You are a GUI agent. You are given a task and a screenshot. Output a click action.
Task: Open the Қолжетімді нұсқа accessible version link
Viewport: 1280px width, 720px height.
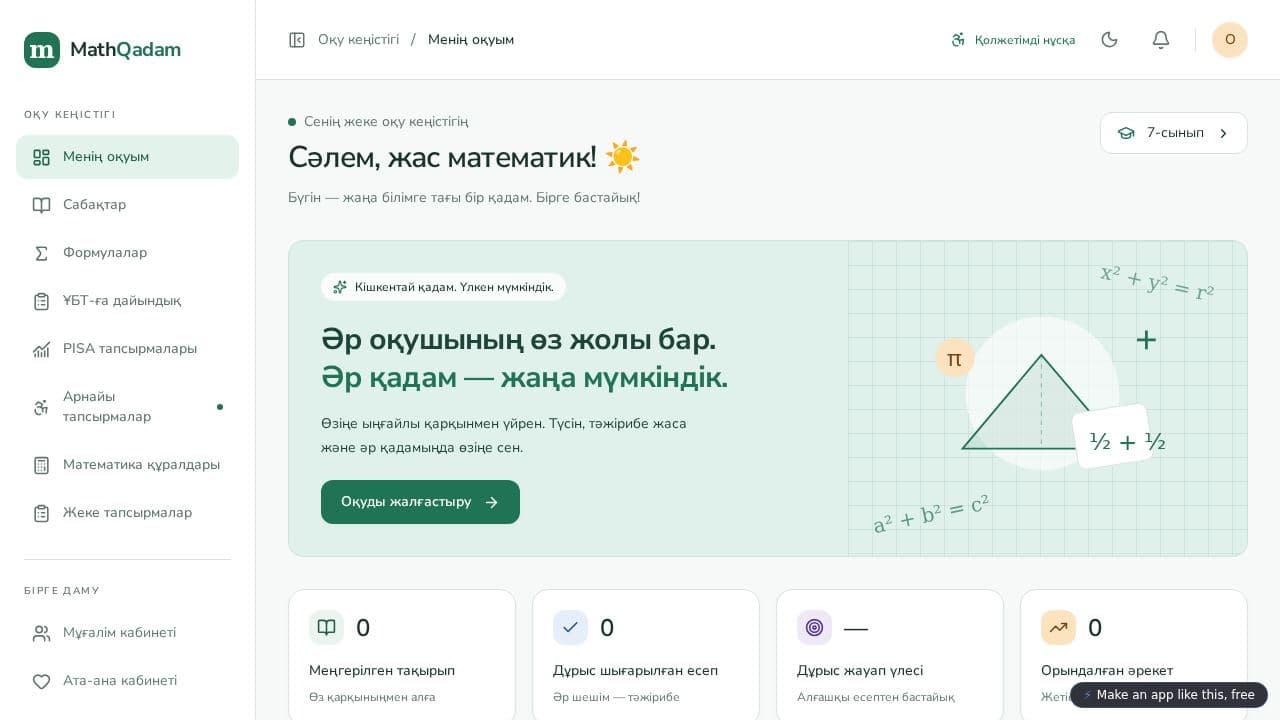[1013, 40]
